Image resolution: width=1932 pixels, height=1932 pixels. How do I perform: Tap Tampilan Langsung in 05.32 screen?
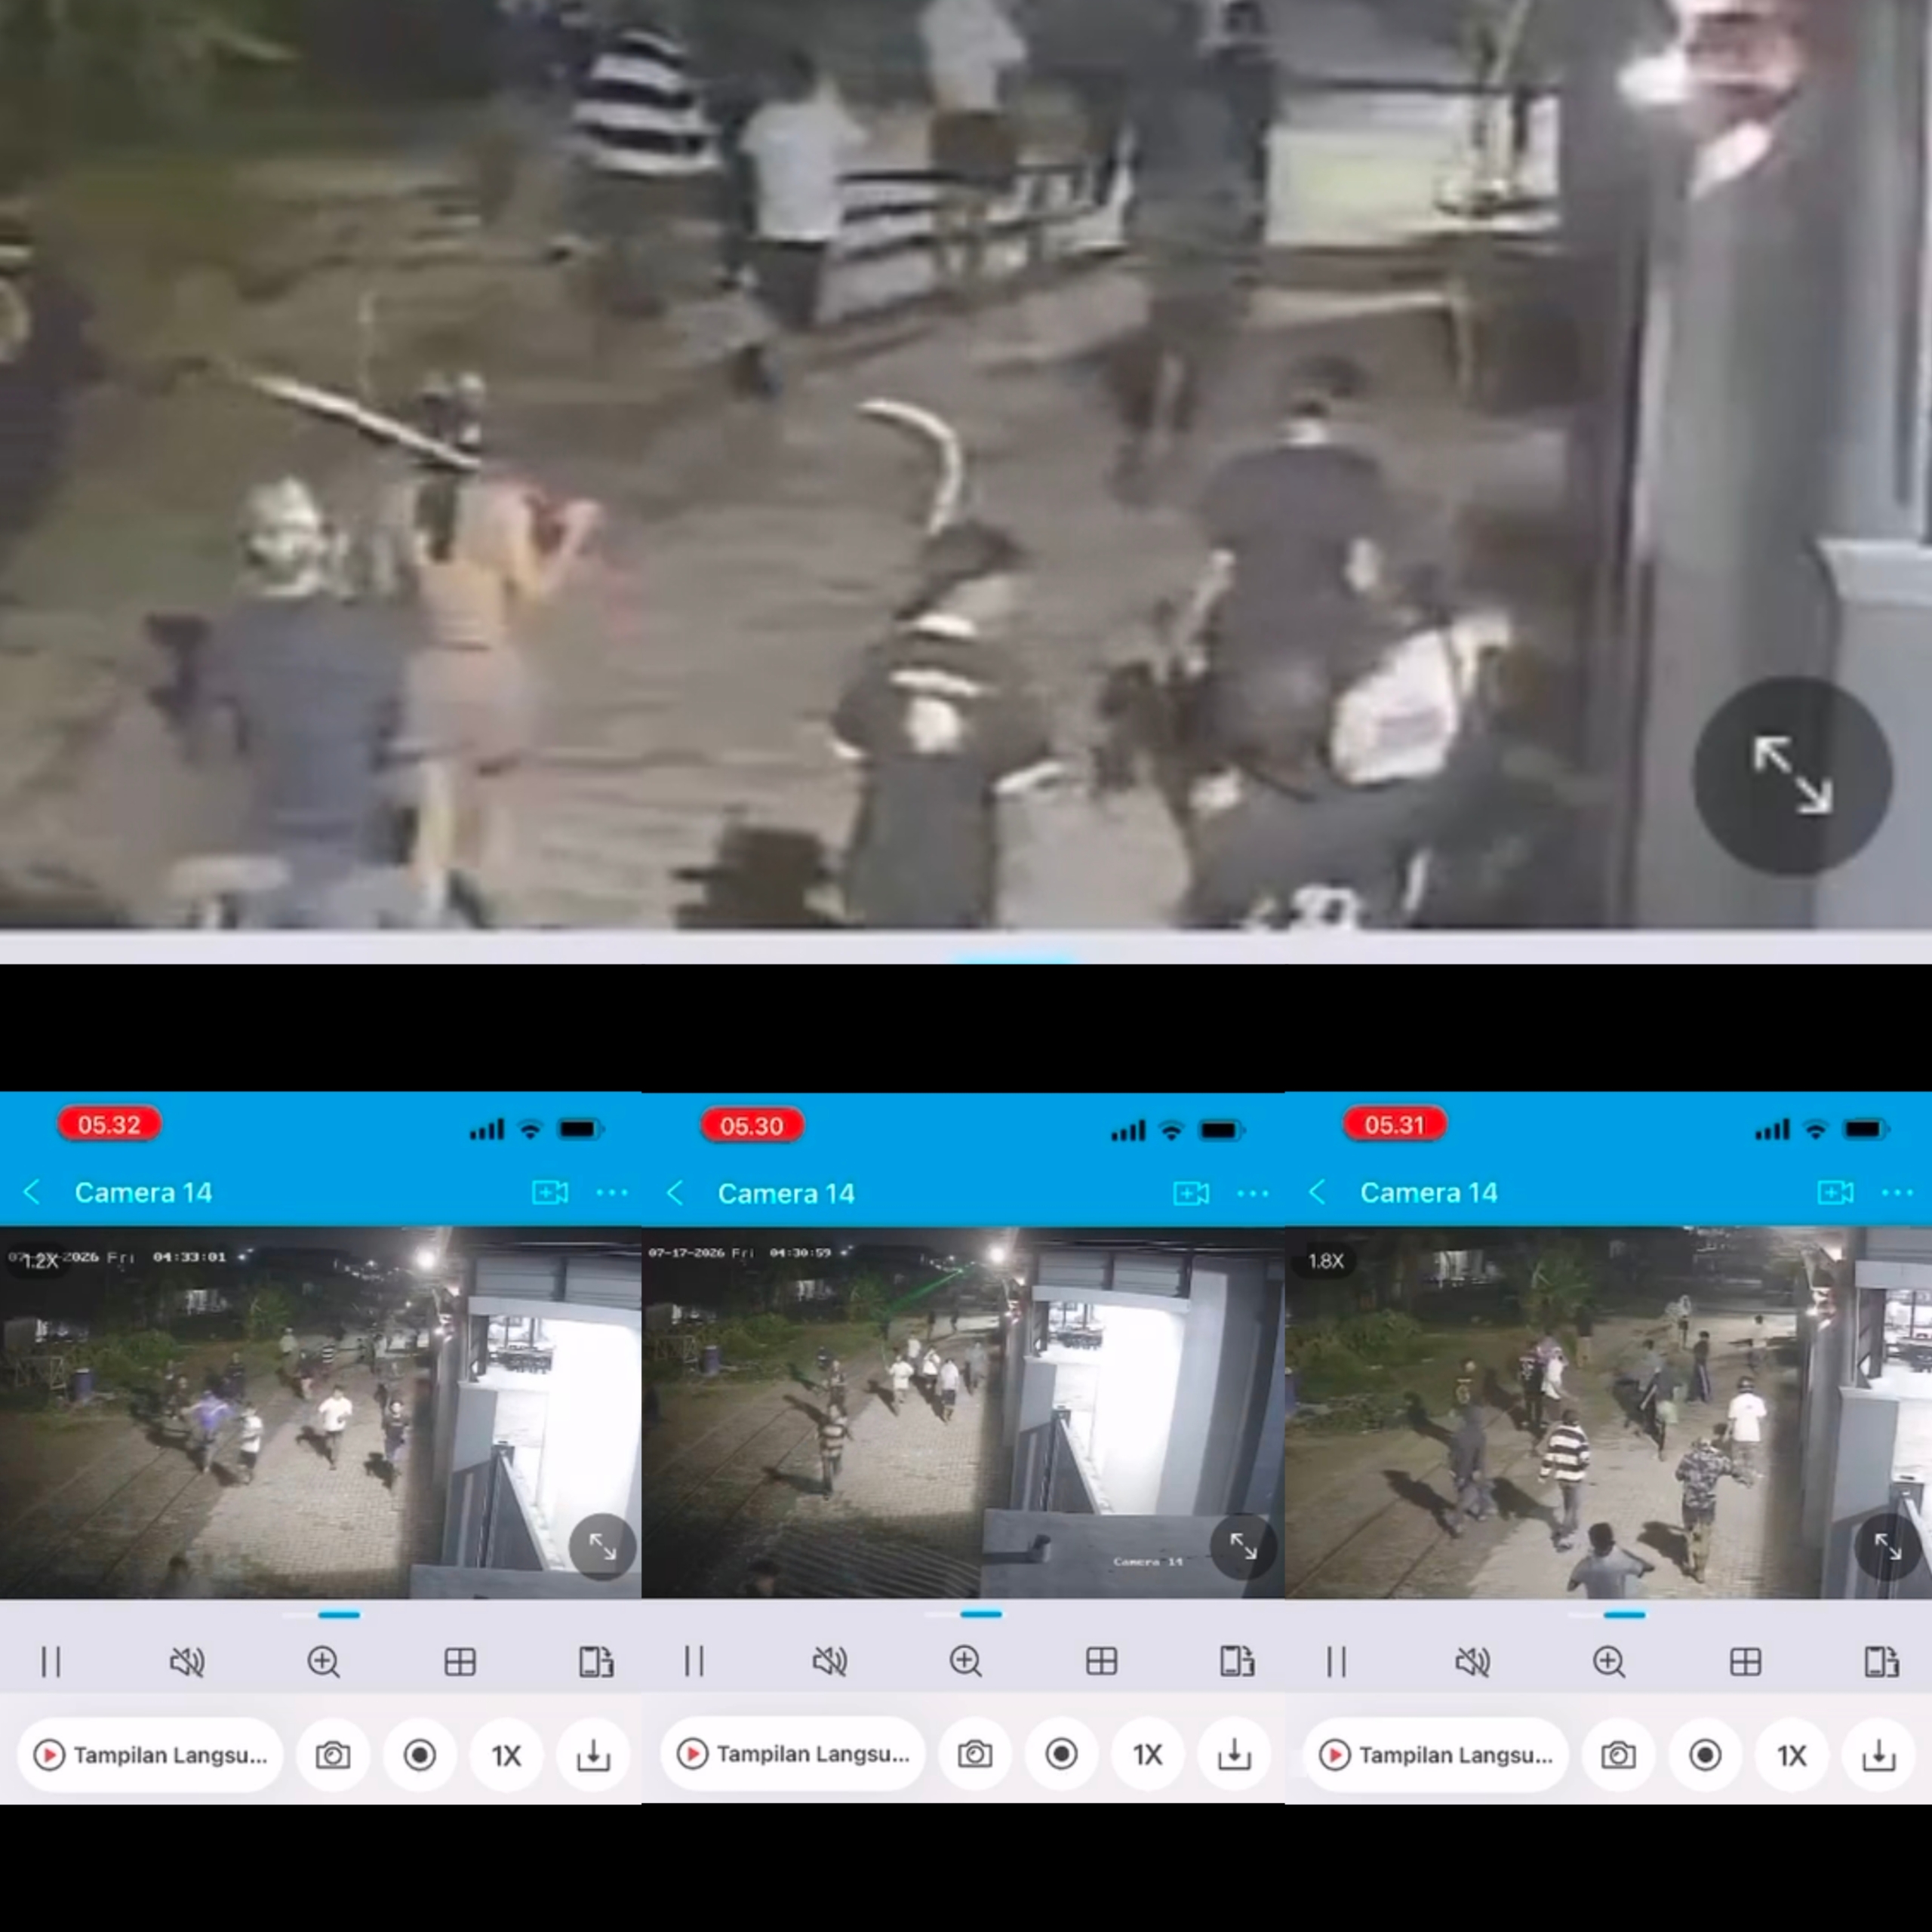(151, 1755)
